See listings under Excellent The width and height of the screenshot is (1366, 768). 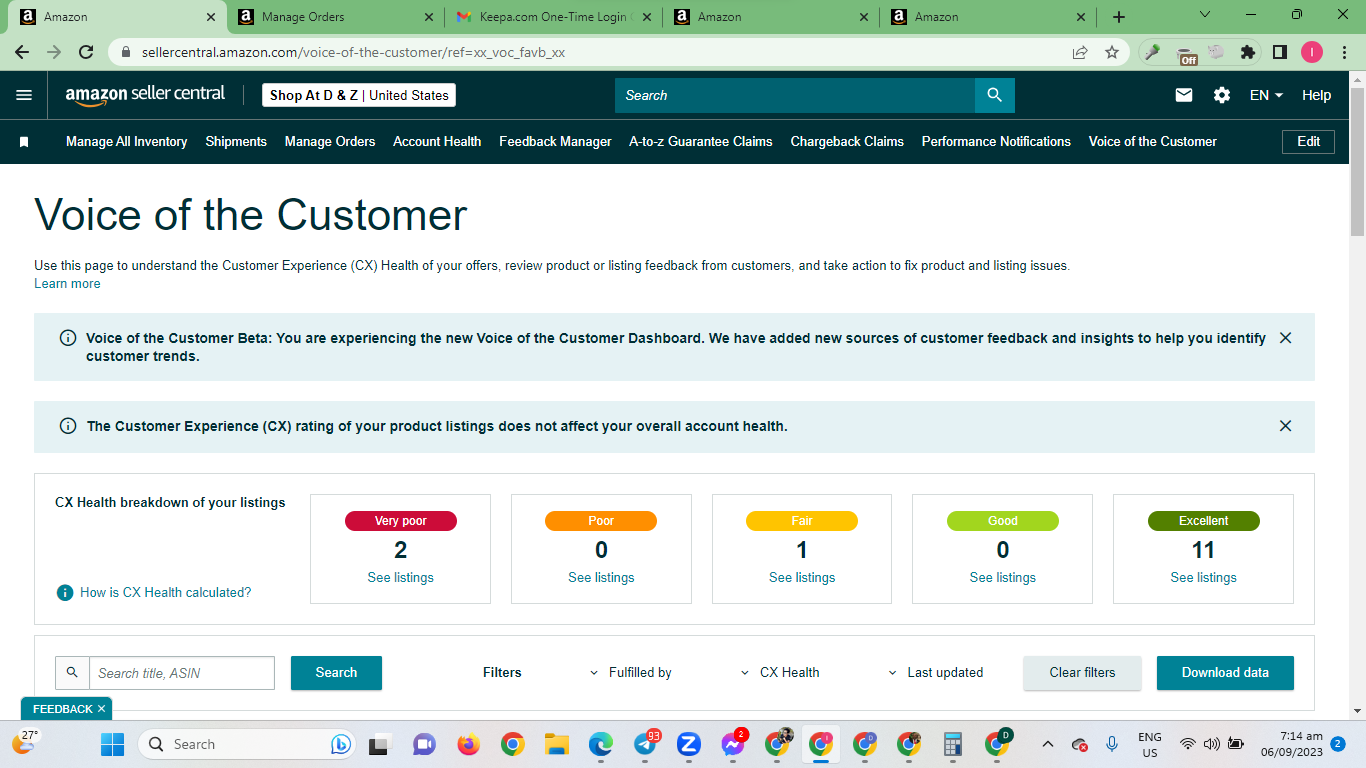coord(1204,578)
